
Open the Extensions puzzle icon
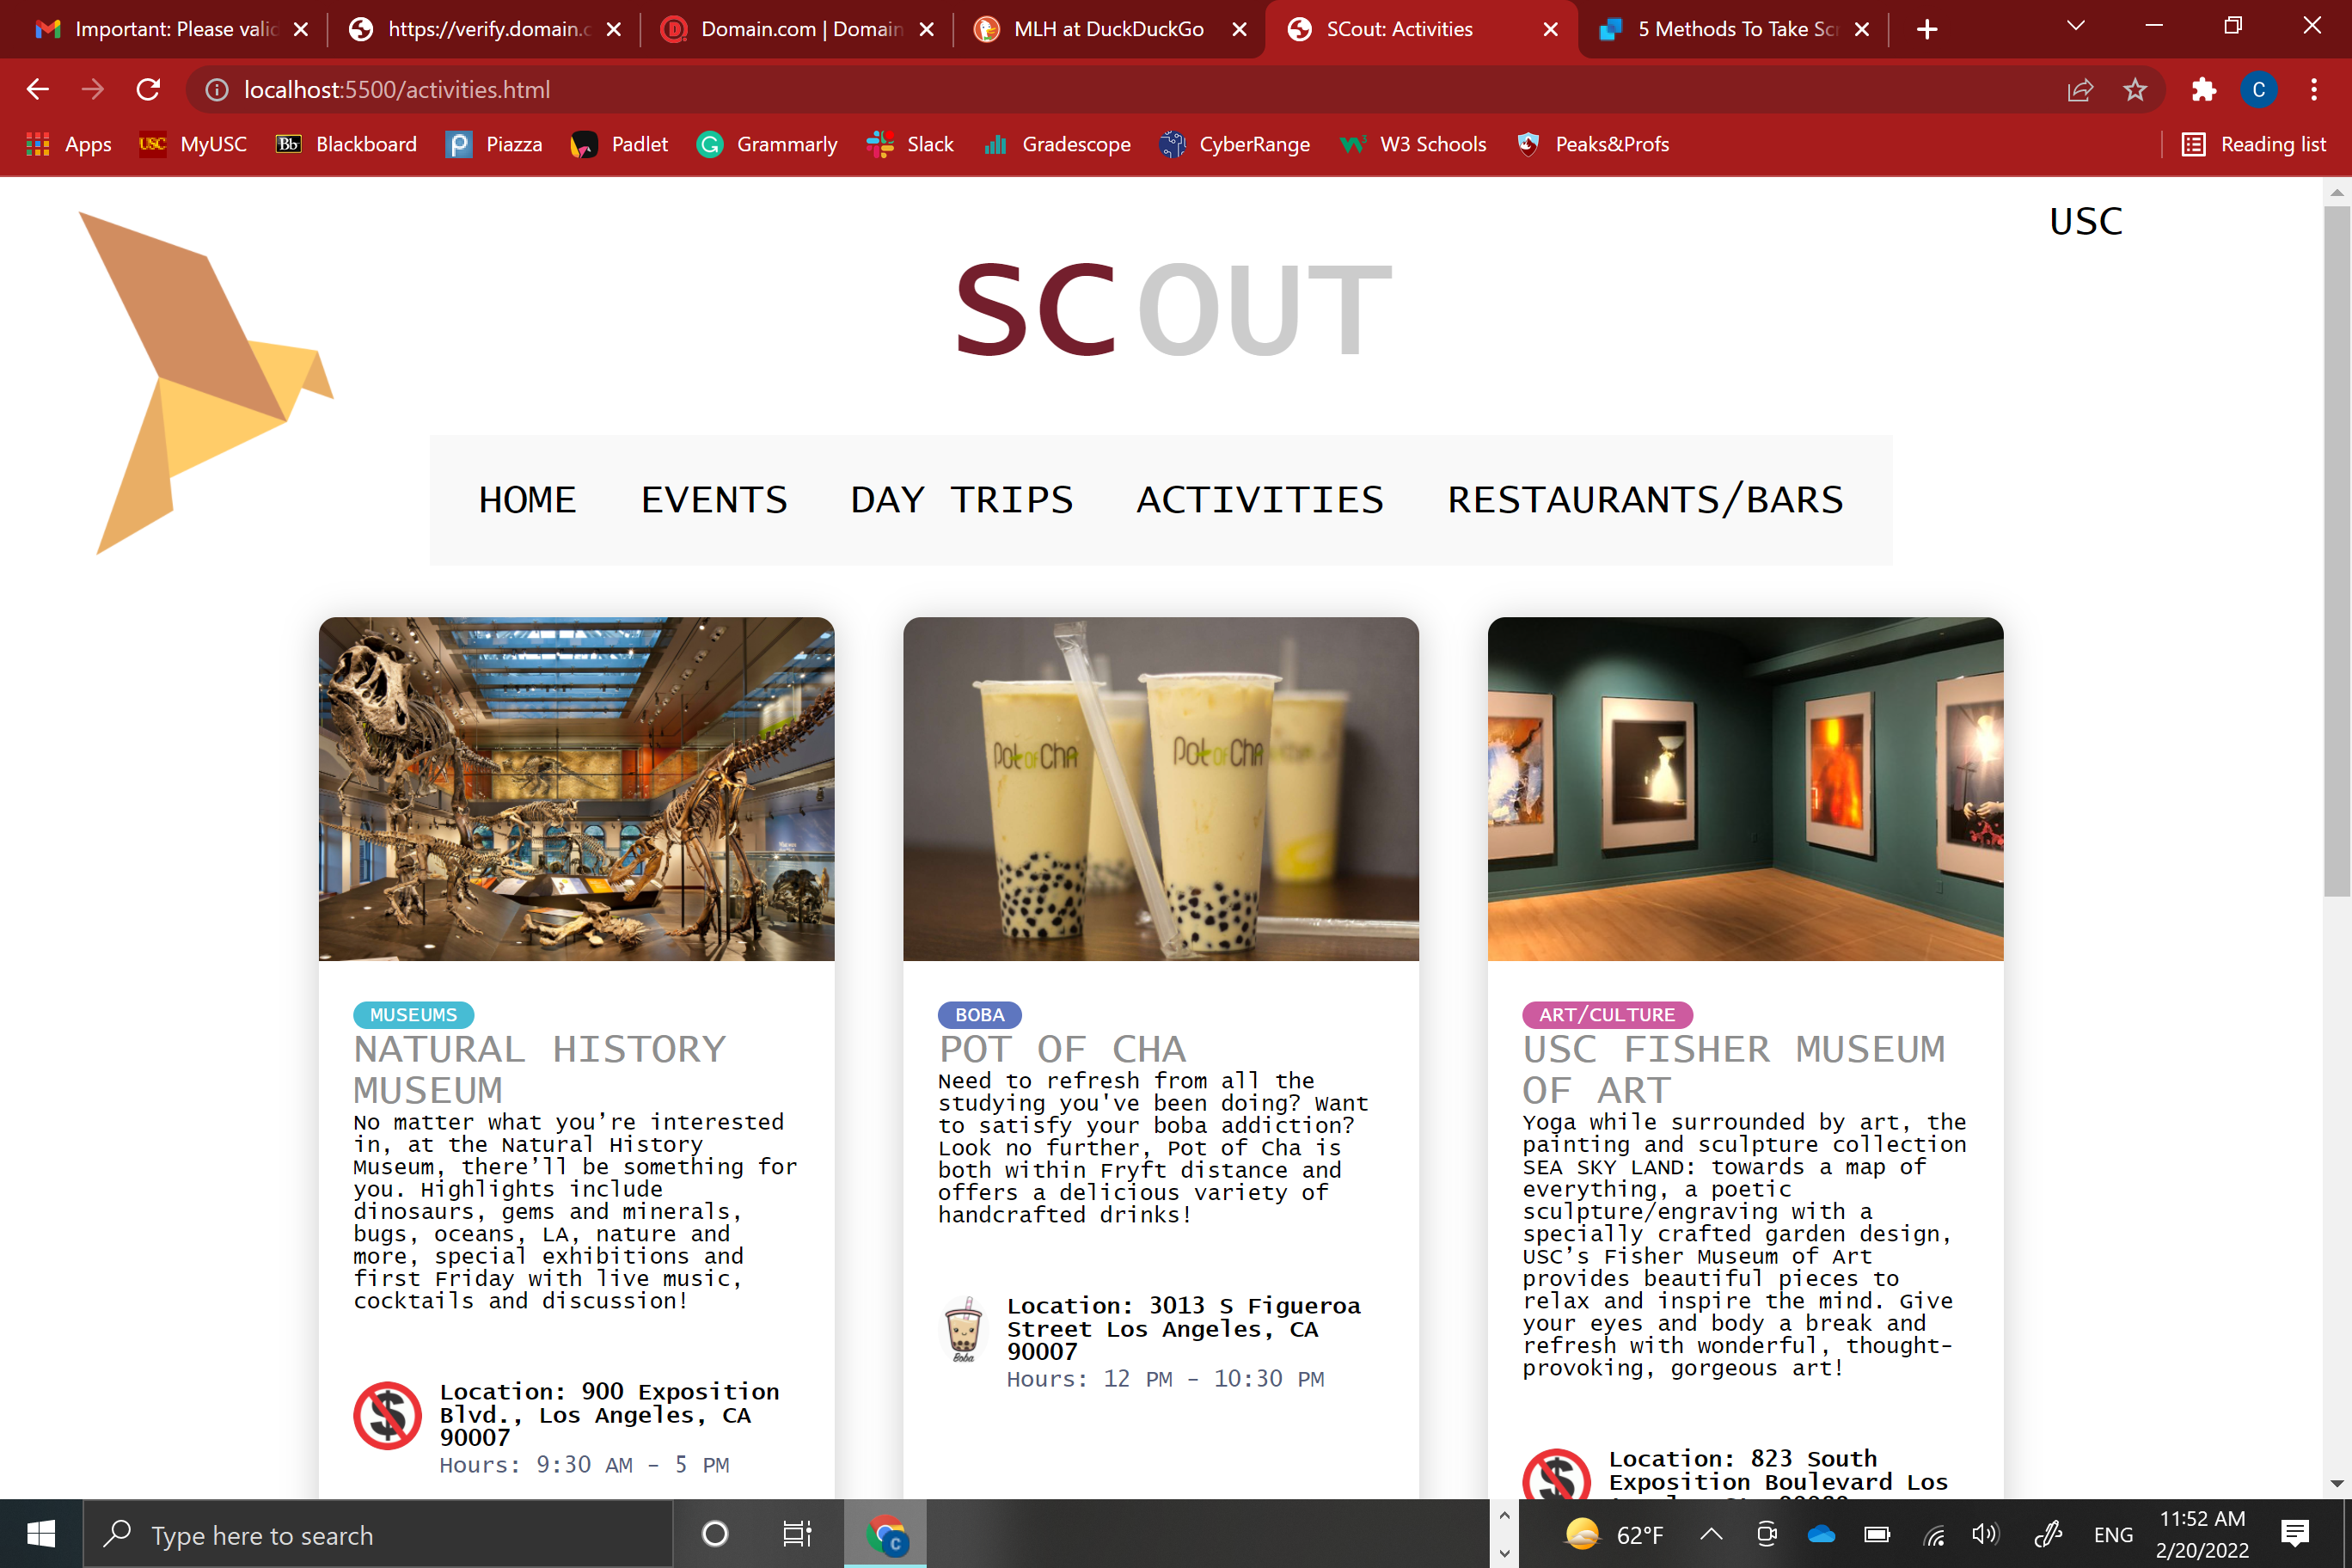pyautogui.click(x=2203, y=90)
